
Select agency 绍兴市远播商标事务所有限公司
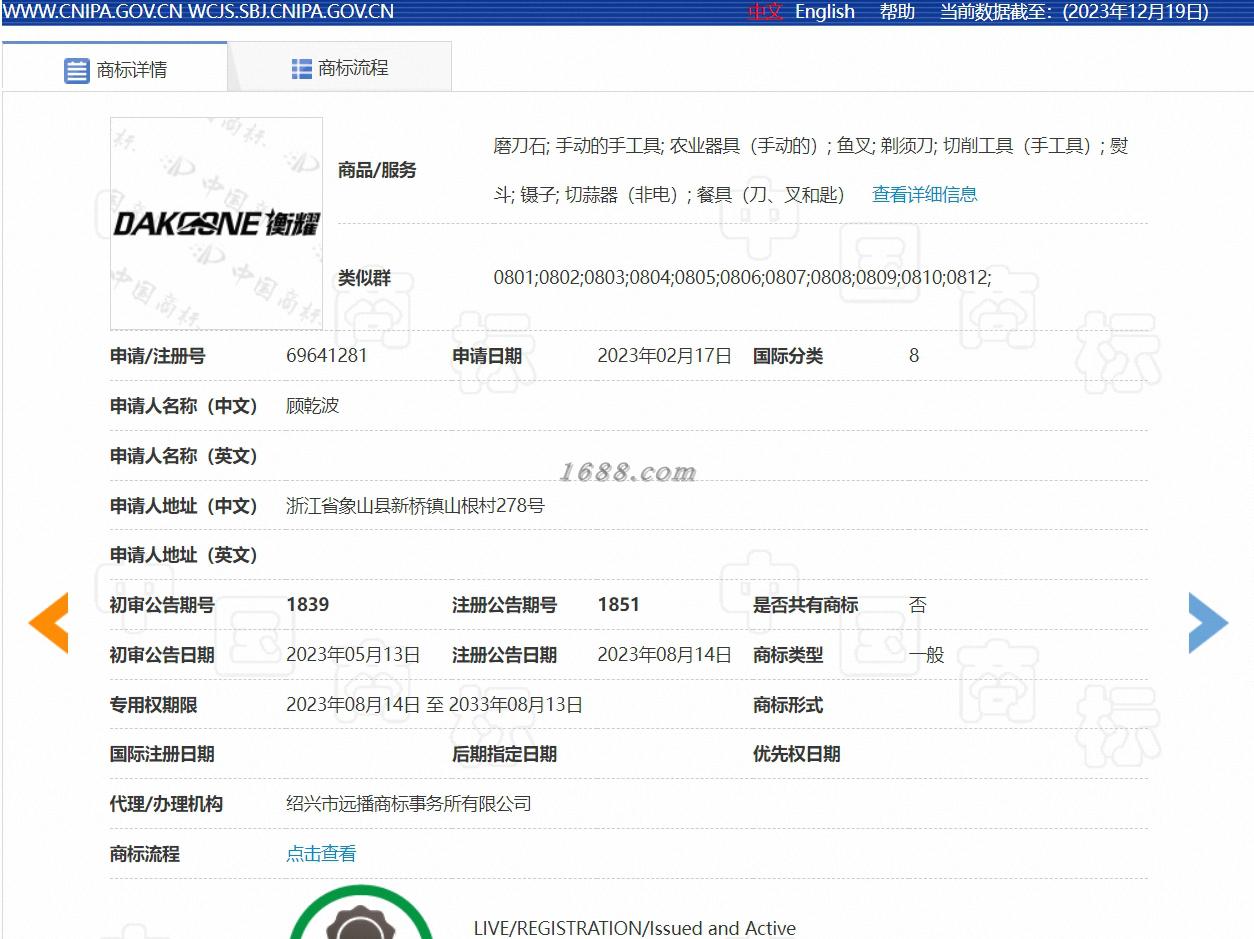[x=409, y=803]
